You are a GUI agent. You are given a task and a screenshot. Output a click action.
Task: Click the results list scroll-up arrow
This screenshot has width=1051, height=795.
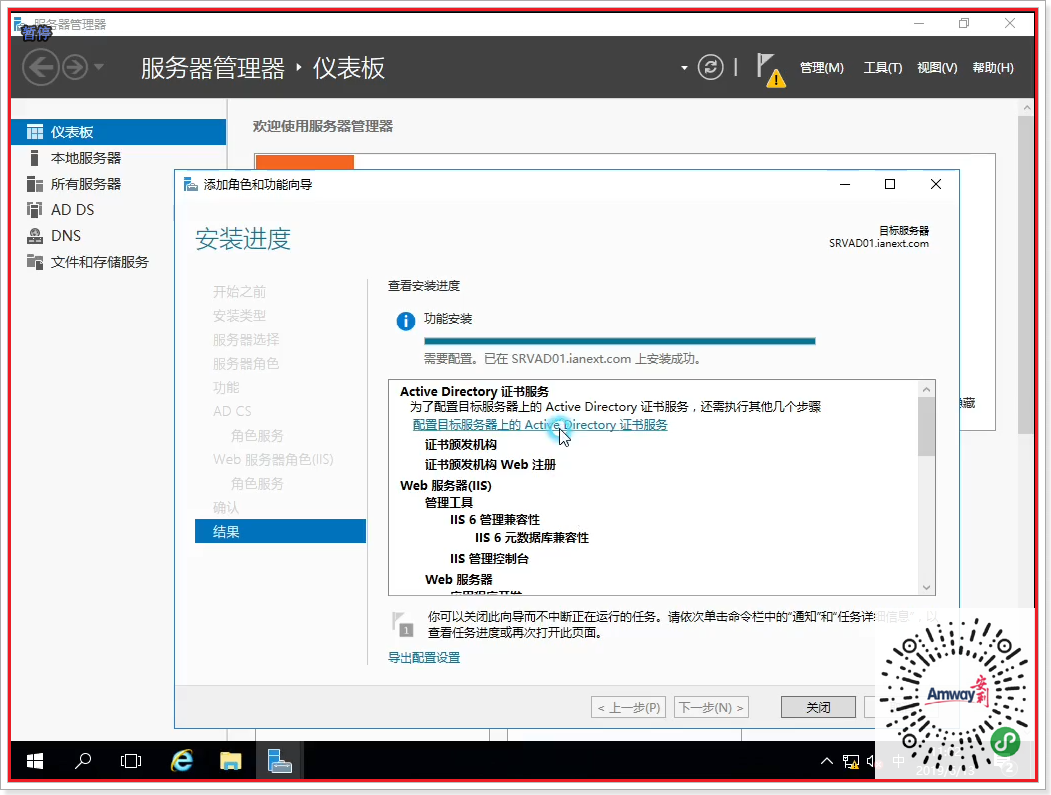(x=926, y=389)
